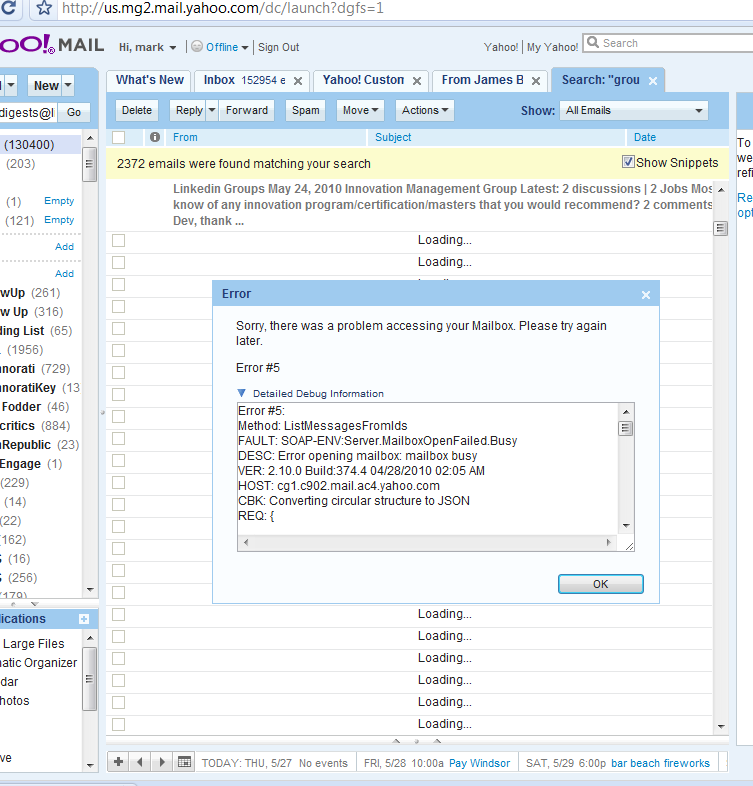Screen dimensions: 753x786
Task: Click OK in the Error dialog
Action: (601, 584)
